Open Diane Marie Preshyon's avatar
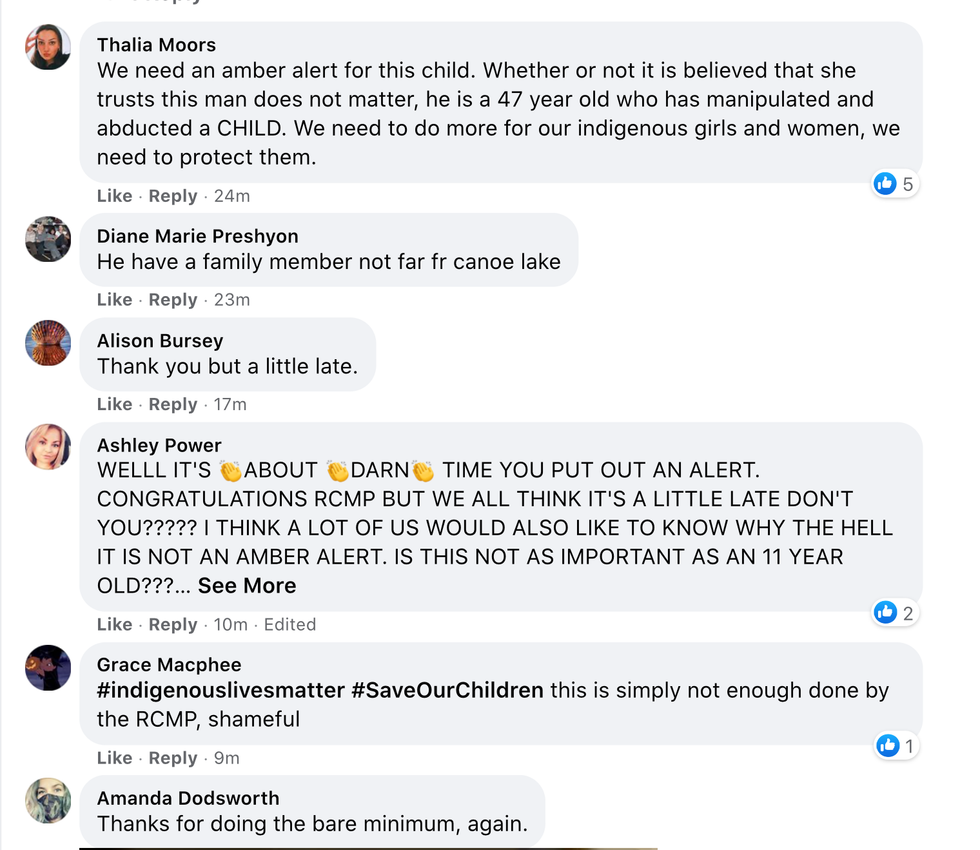The width and height of the screenshot is (980, 850). pyautogui.click(x=48, y=239)
